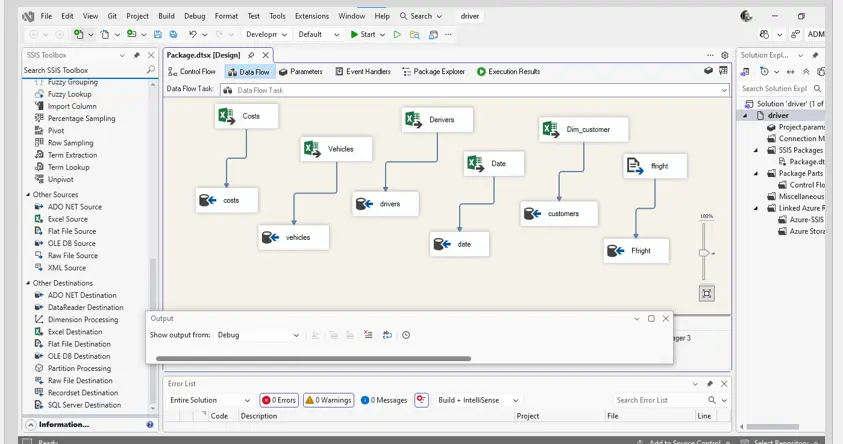
Task: Select the ffright flat file source component
Action: pos(655,166)
